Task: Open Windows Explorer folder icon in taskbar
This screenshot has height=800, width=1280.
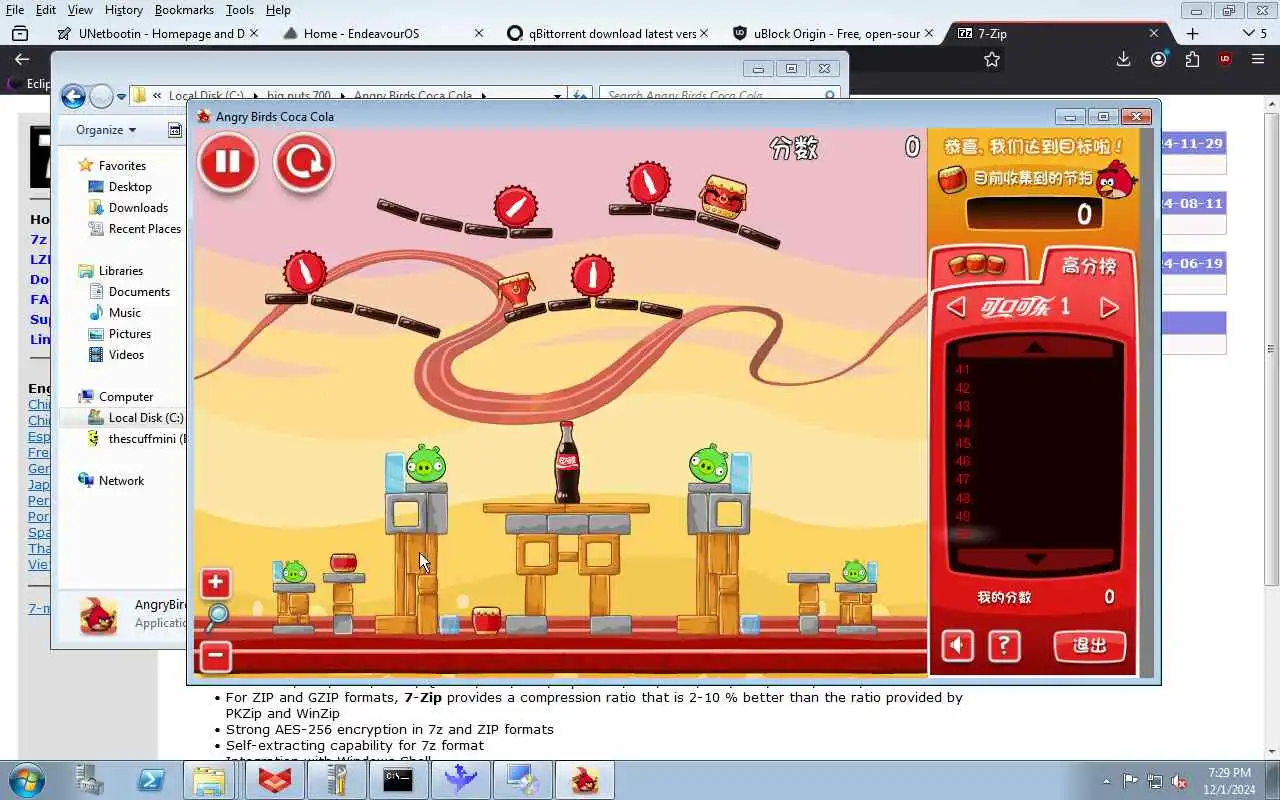Action: click(x=209, y=780)
